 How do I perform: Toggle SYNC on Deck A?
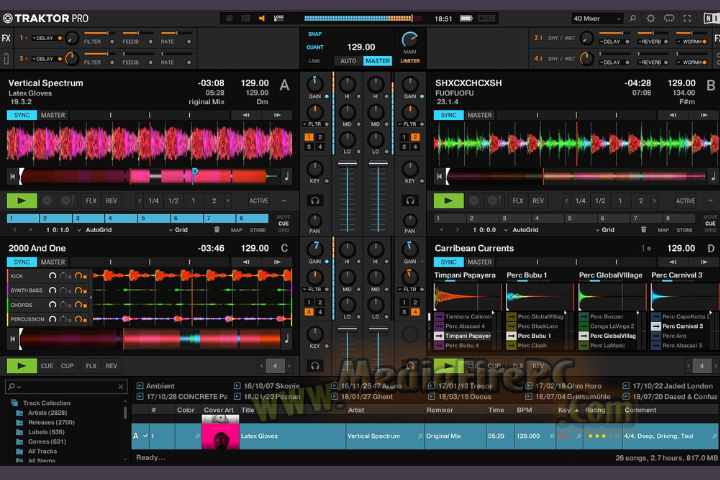(x=22, y=115)
